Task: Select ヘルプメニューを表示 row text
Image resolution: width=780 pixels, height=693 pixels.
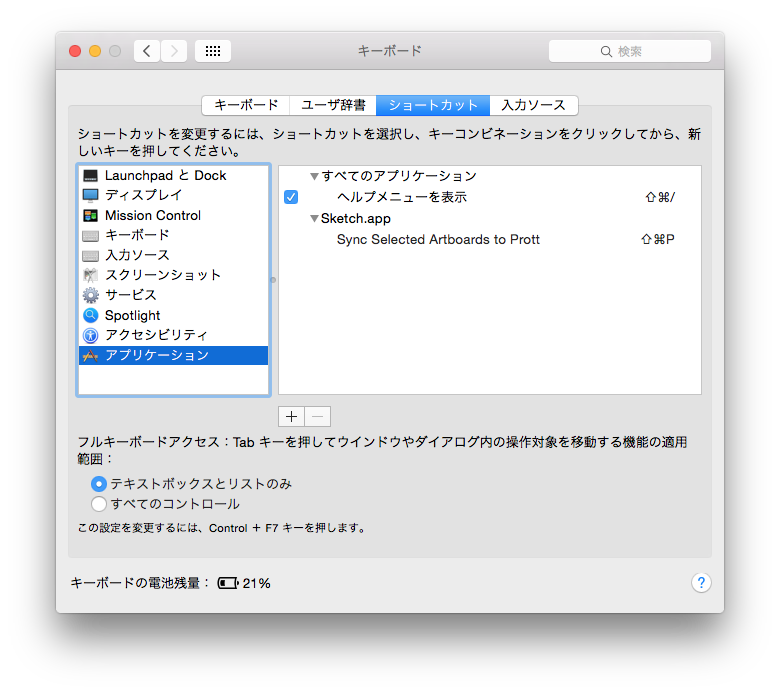Action: pos(402,197)
